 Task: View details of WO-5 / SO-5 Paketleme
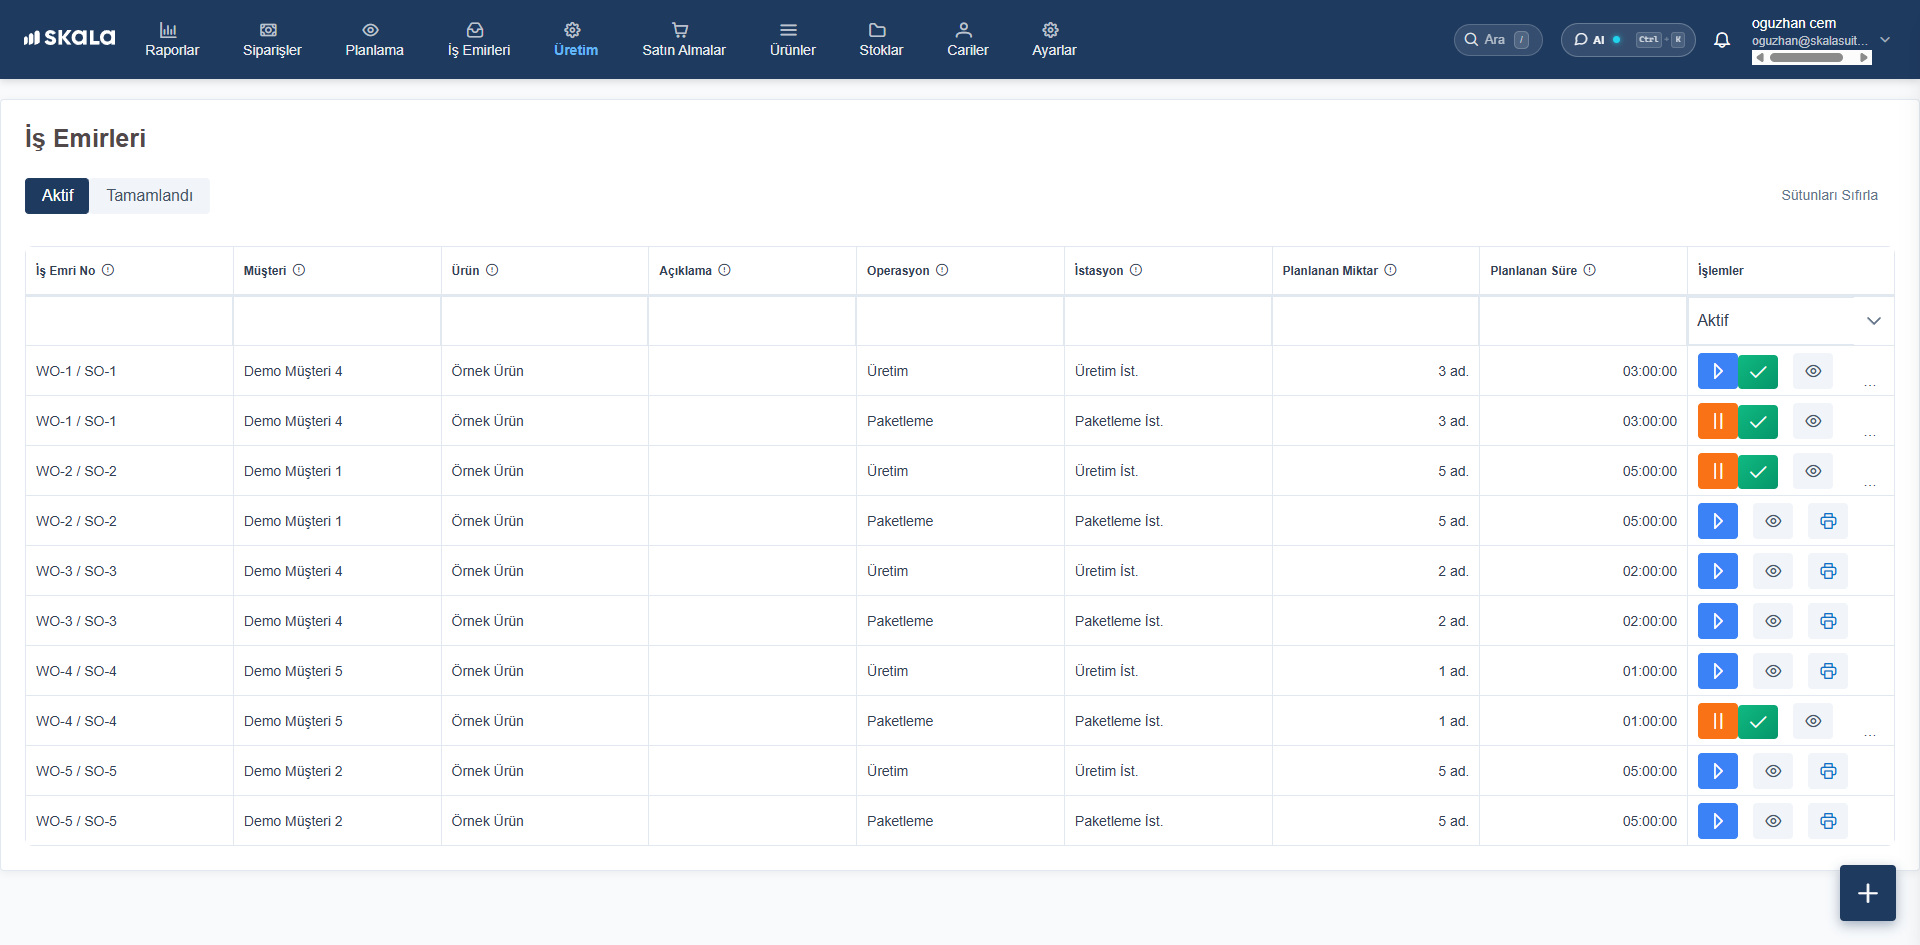[x=1772, y=821]
